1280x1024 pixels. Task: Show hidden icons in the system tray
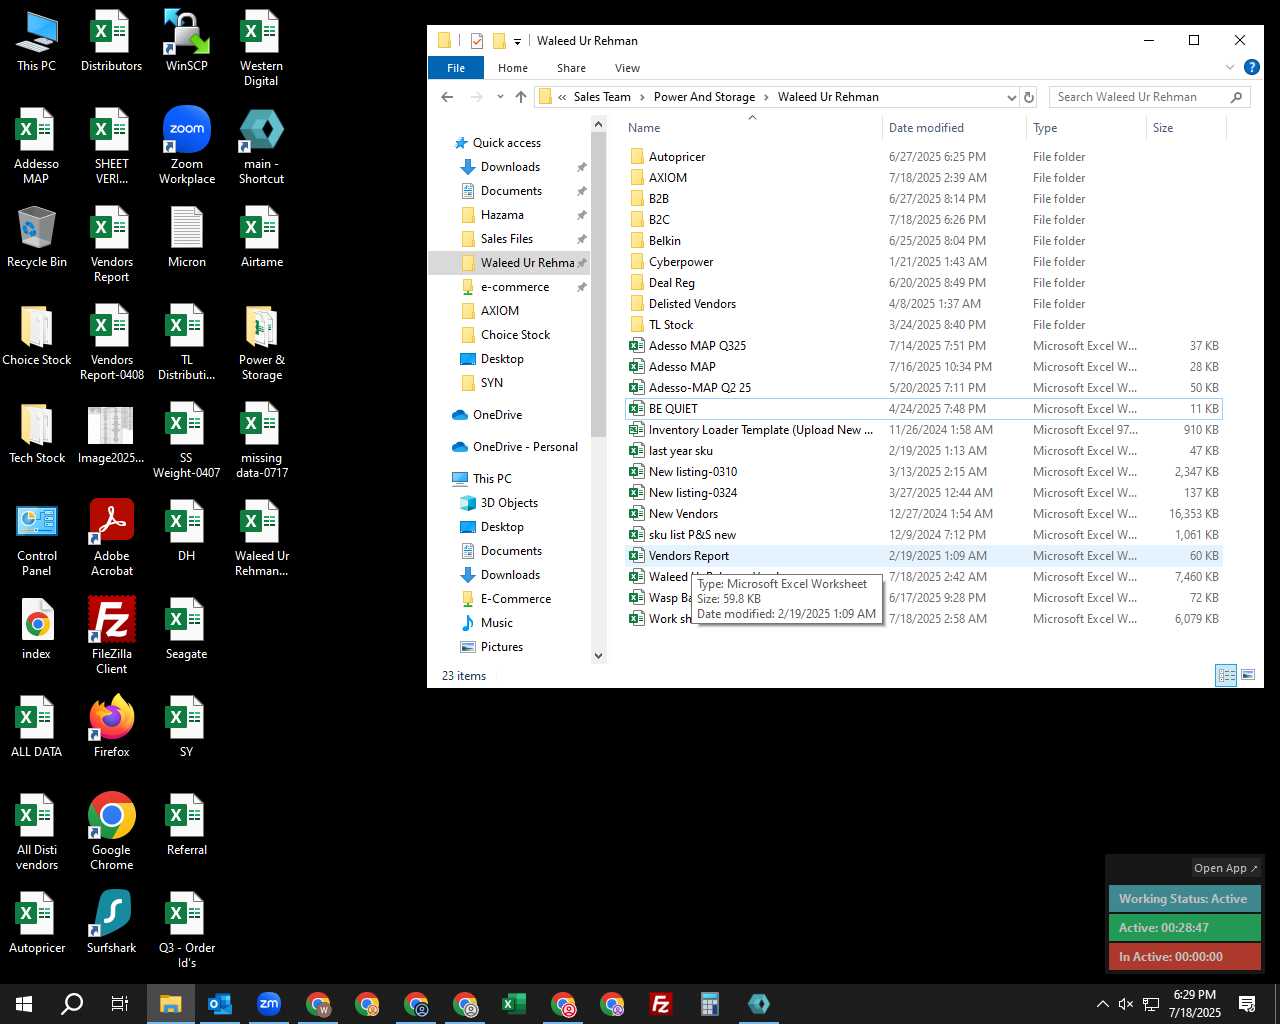[x=1102, y=1004]
